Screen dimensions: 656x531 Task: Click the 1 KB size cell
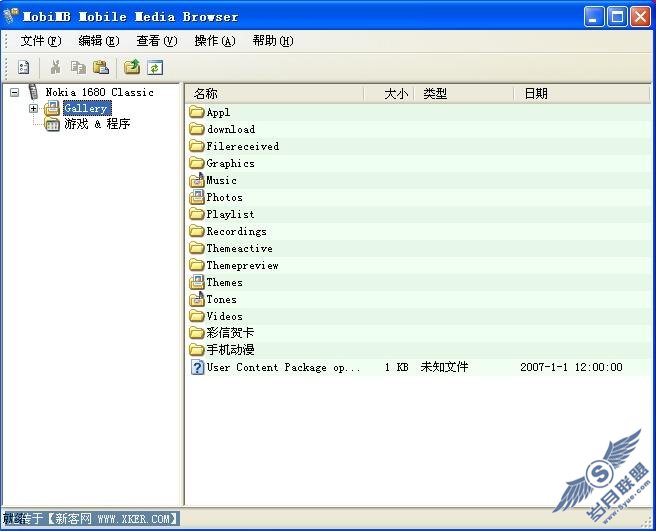[x=396, y=367]
